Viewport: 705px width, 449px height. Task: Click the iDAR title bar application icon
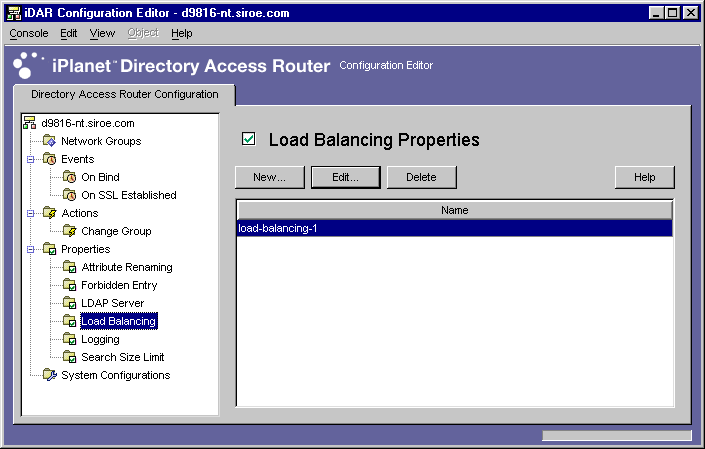[x=14, y=13]
